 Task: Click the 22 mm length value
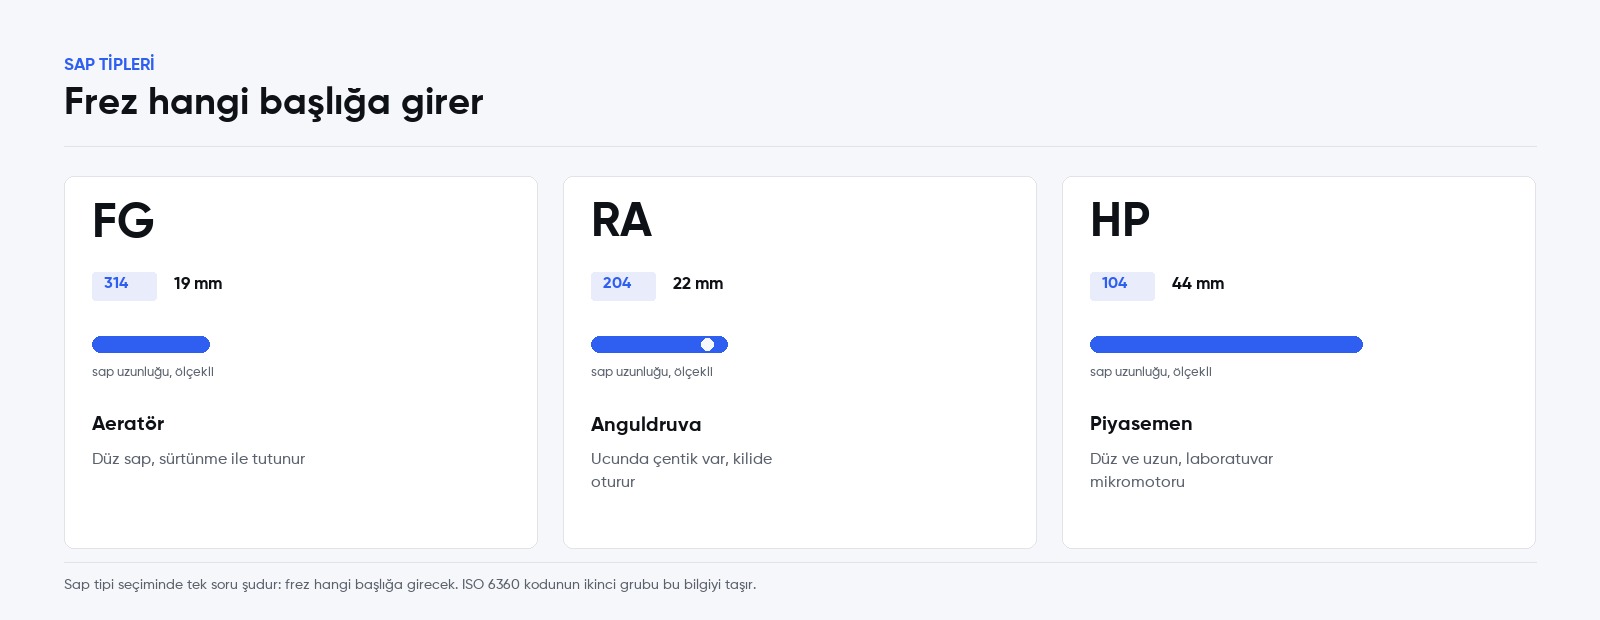click(698, 284)
